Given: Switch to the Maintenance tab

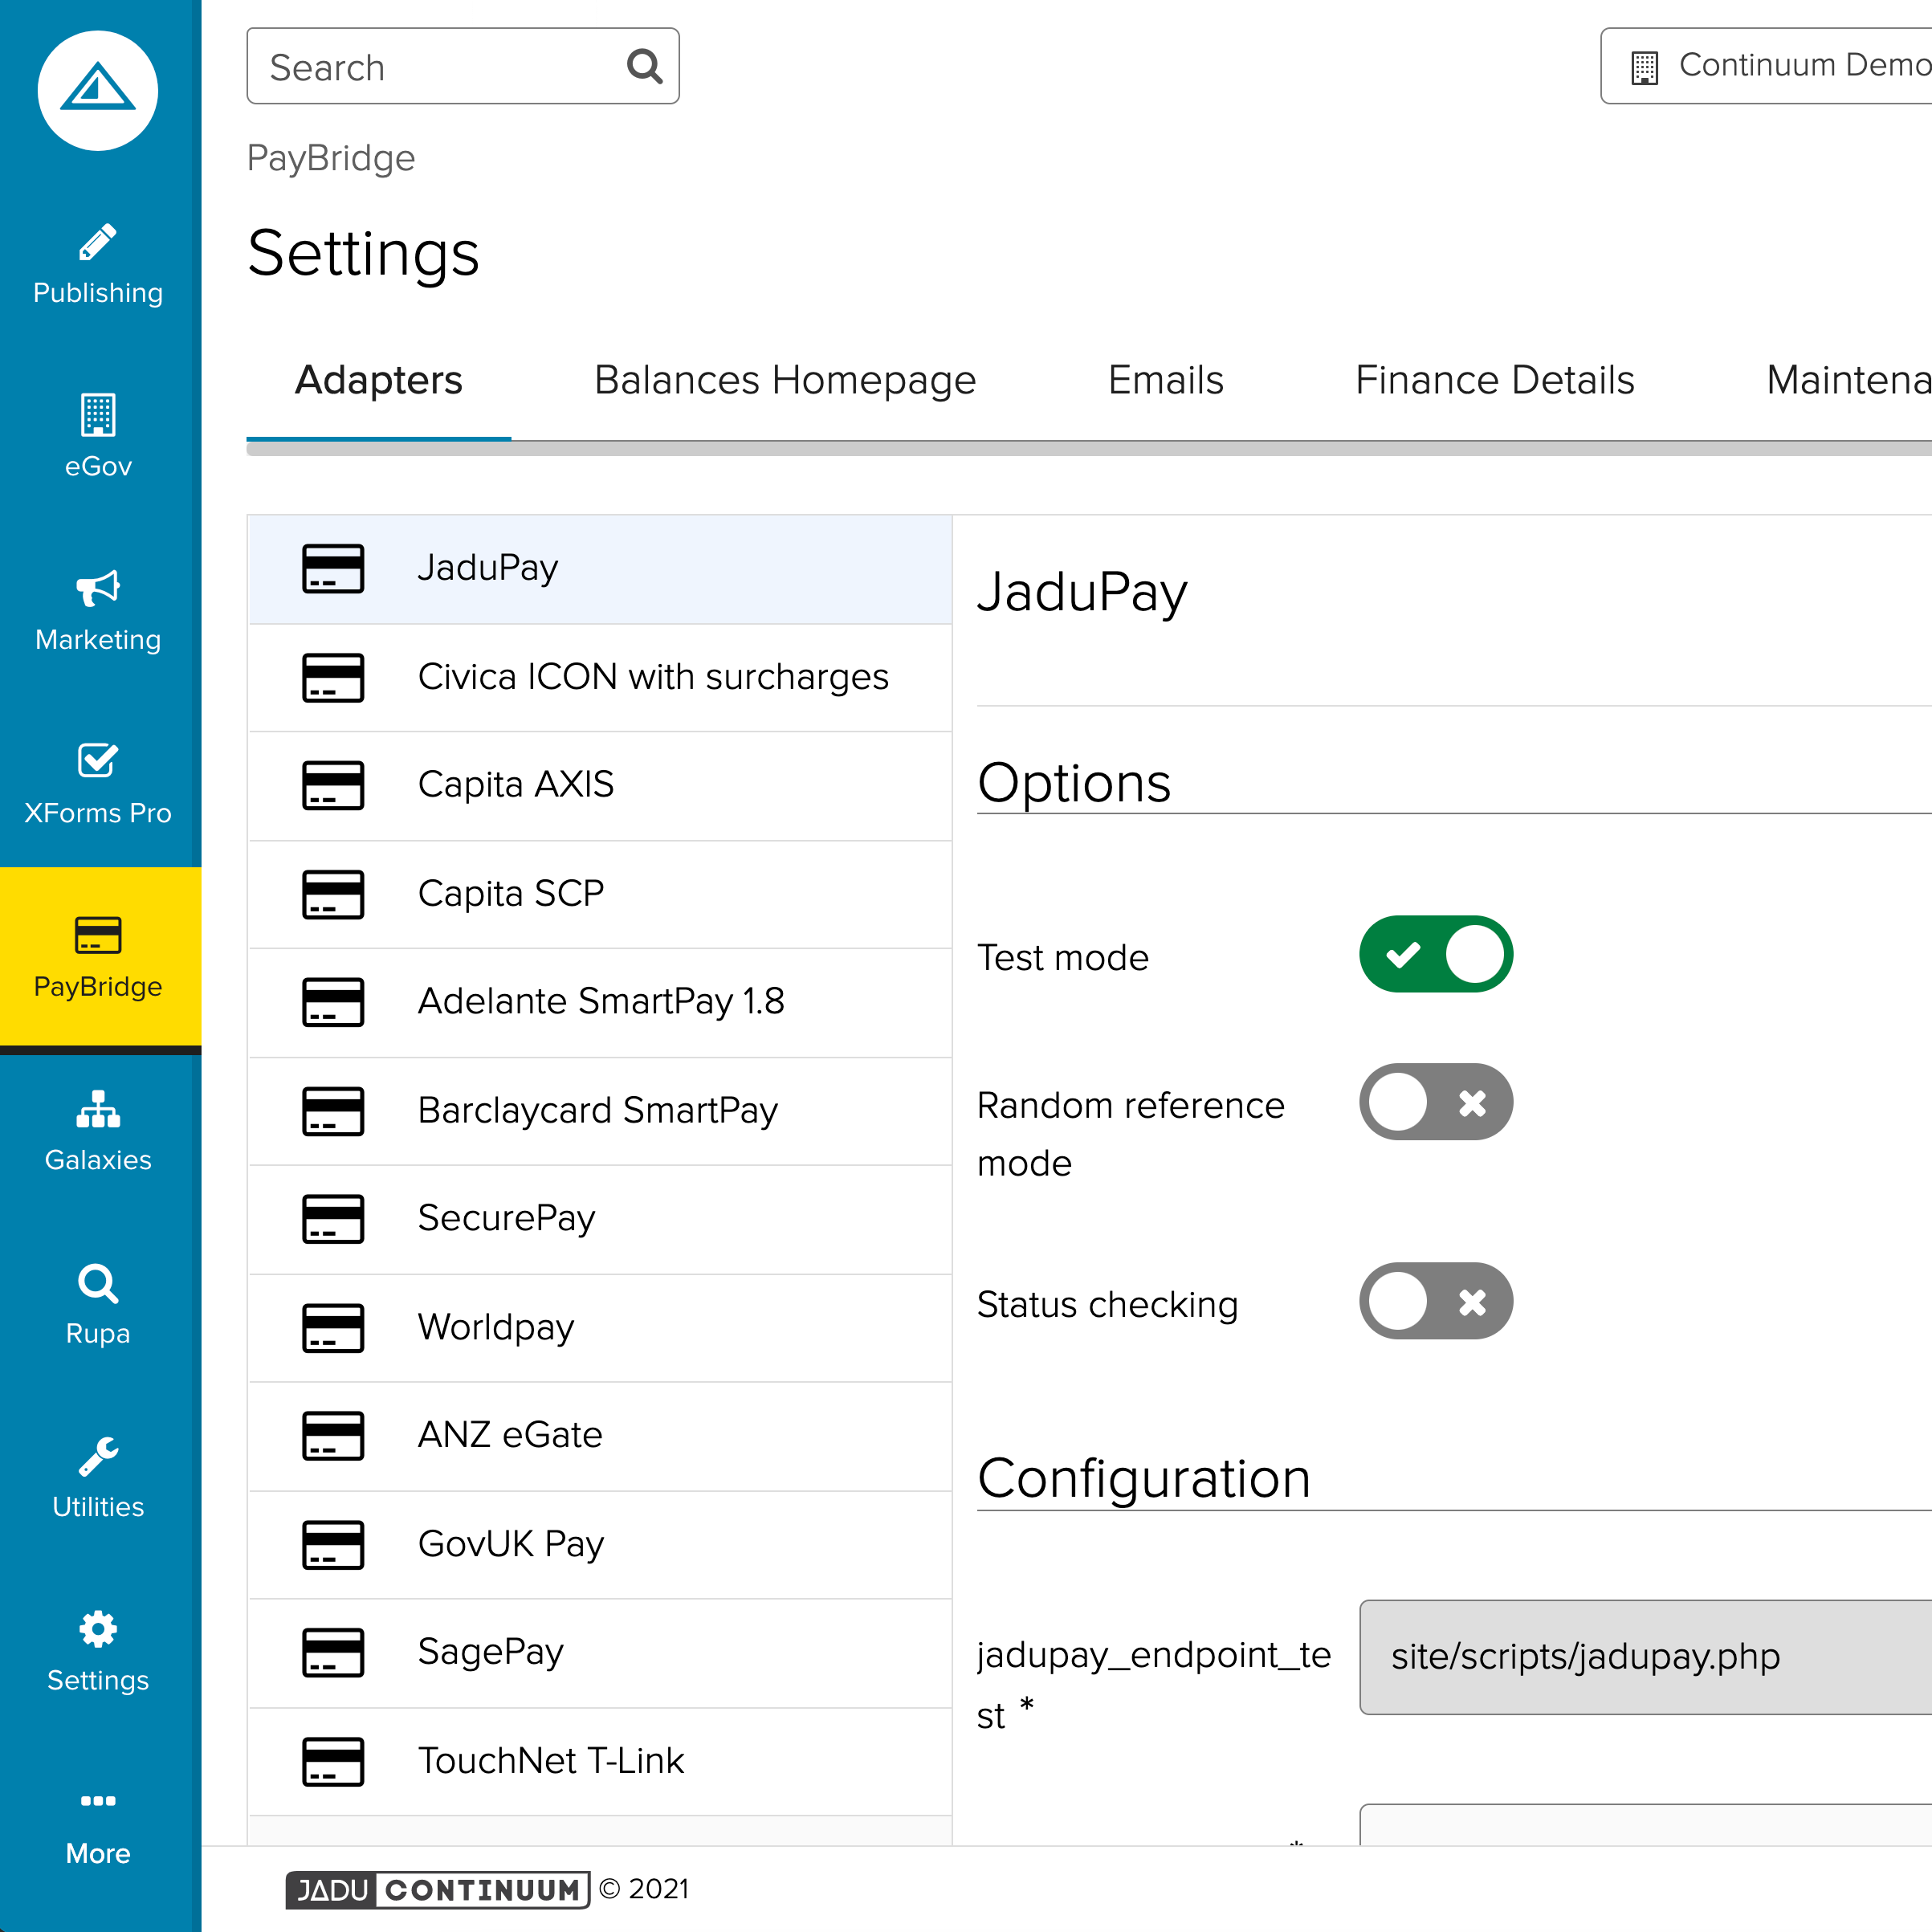Looking at the screenshot, I should pos(1848,381).
